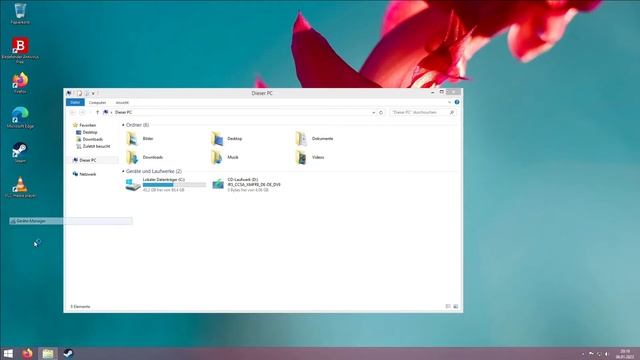Refresh the Dieser PC view
Viewport: 640px width, 360px height.
point(381,112)
